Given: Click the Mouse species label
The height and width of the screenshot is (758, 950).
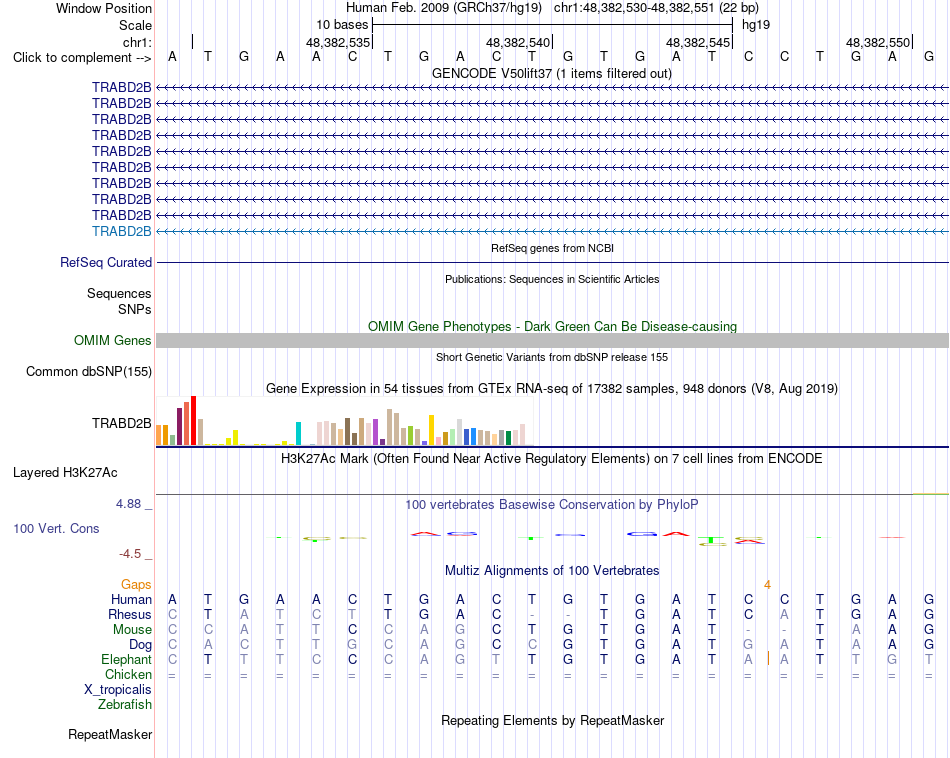Looking at the screenshot, I should coord(132,630).
